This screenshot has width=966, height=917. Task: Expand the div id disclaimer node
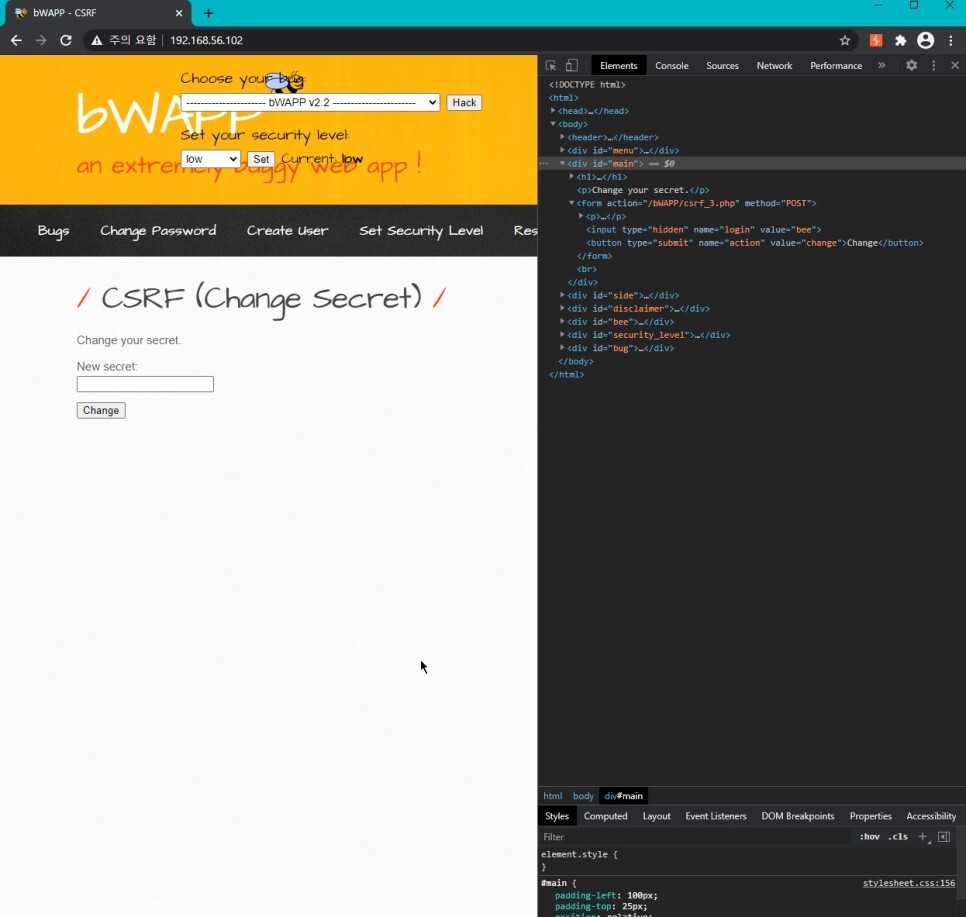click(x=562, y=308)
